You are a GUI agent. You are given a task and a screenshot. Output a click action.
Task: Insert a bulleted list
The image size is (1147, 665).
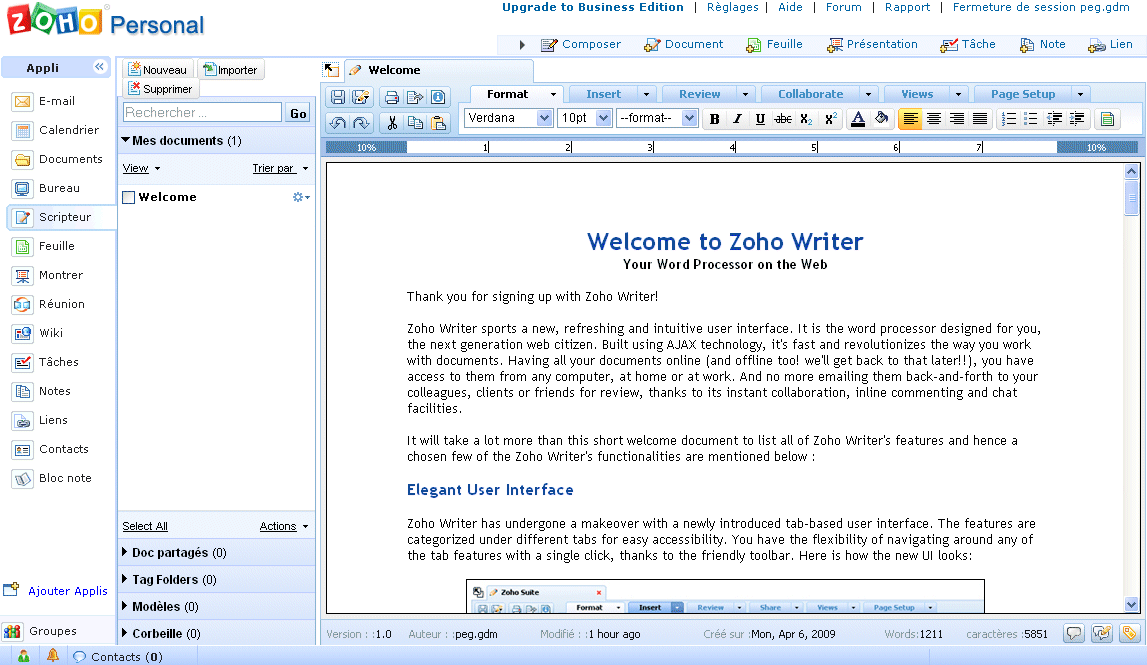click(x=1031, y=119)
